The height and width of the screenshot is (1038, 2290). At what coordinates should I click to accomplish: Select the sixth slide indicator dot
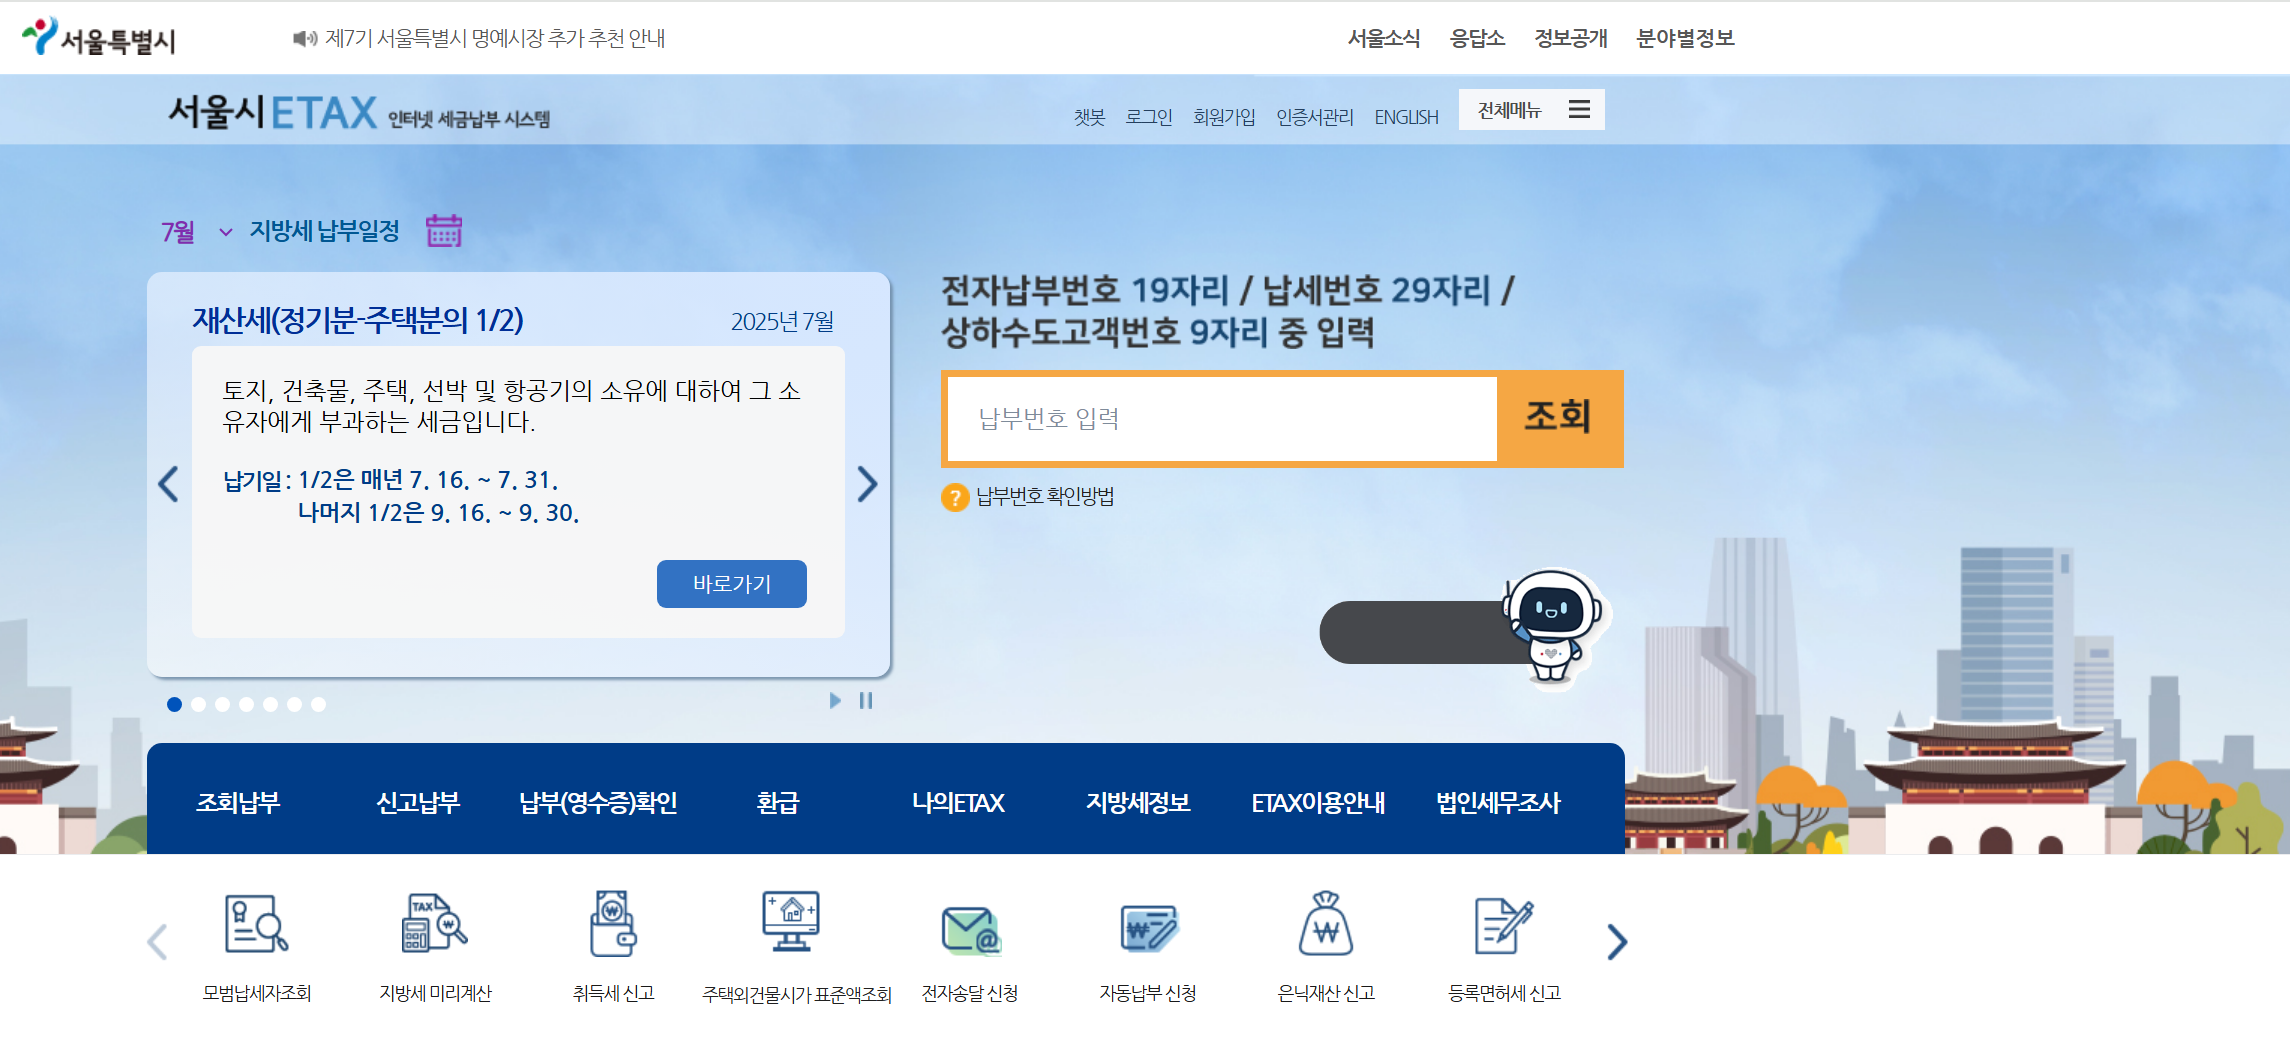click(294, 704)
